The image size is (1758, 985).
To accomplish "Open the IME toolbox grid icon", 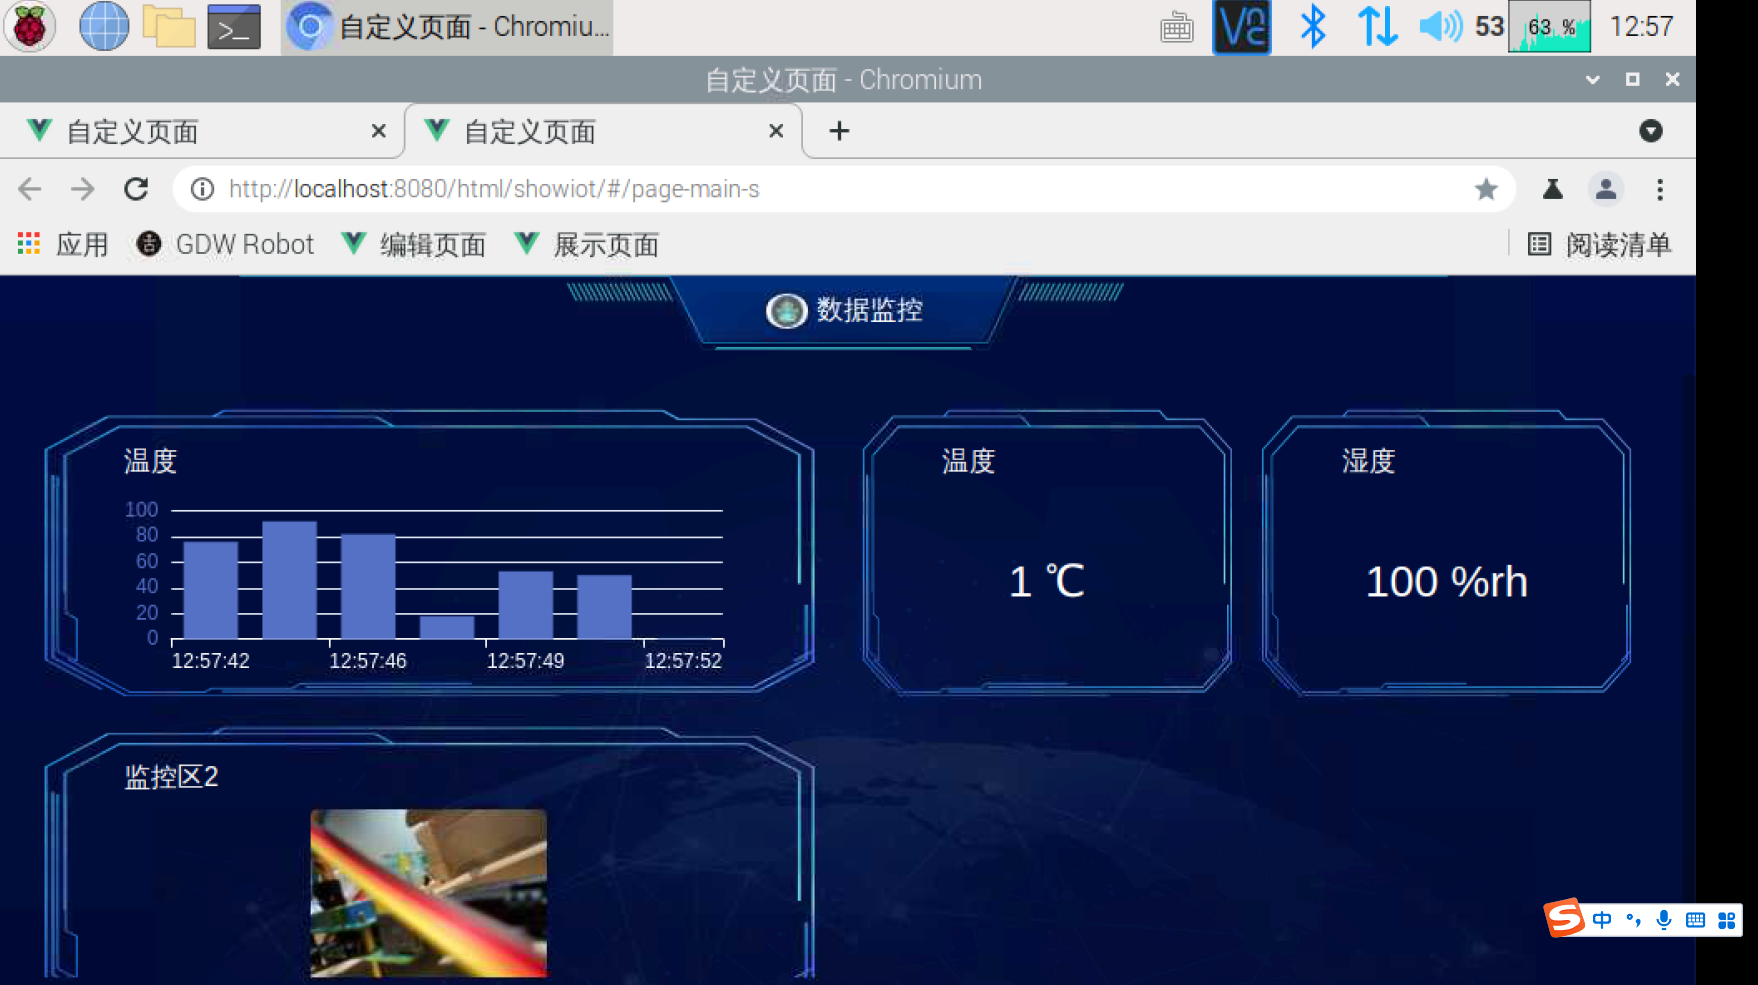I will 1727,920.
